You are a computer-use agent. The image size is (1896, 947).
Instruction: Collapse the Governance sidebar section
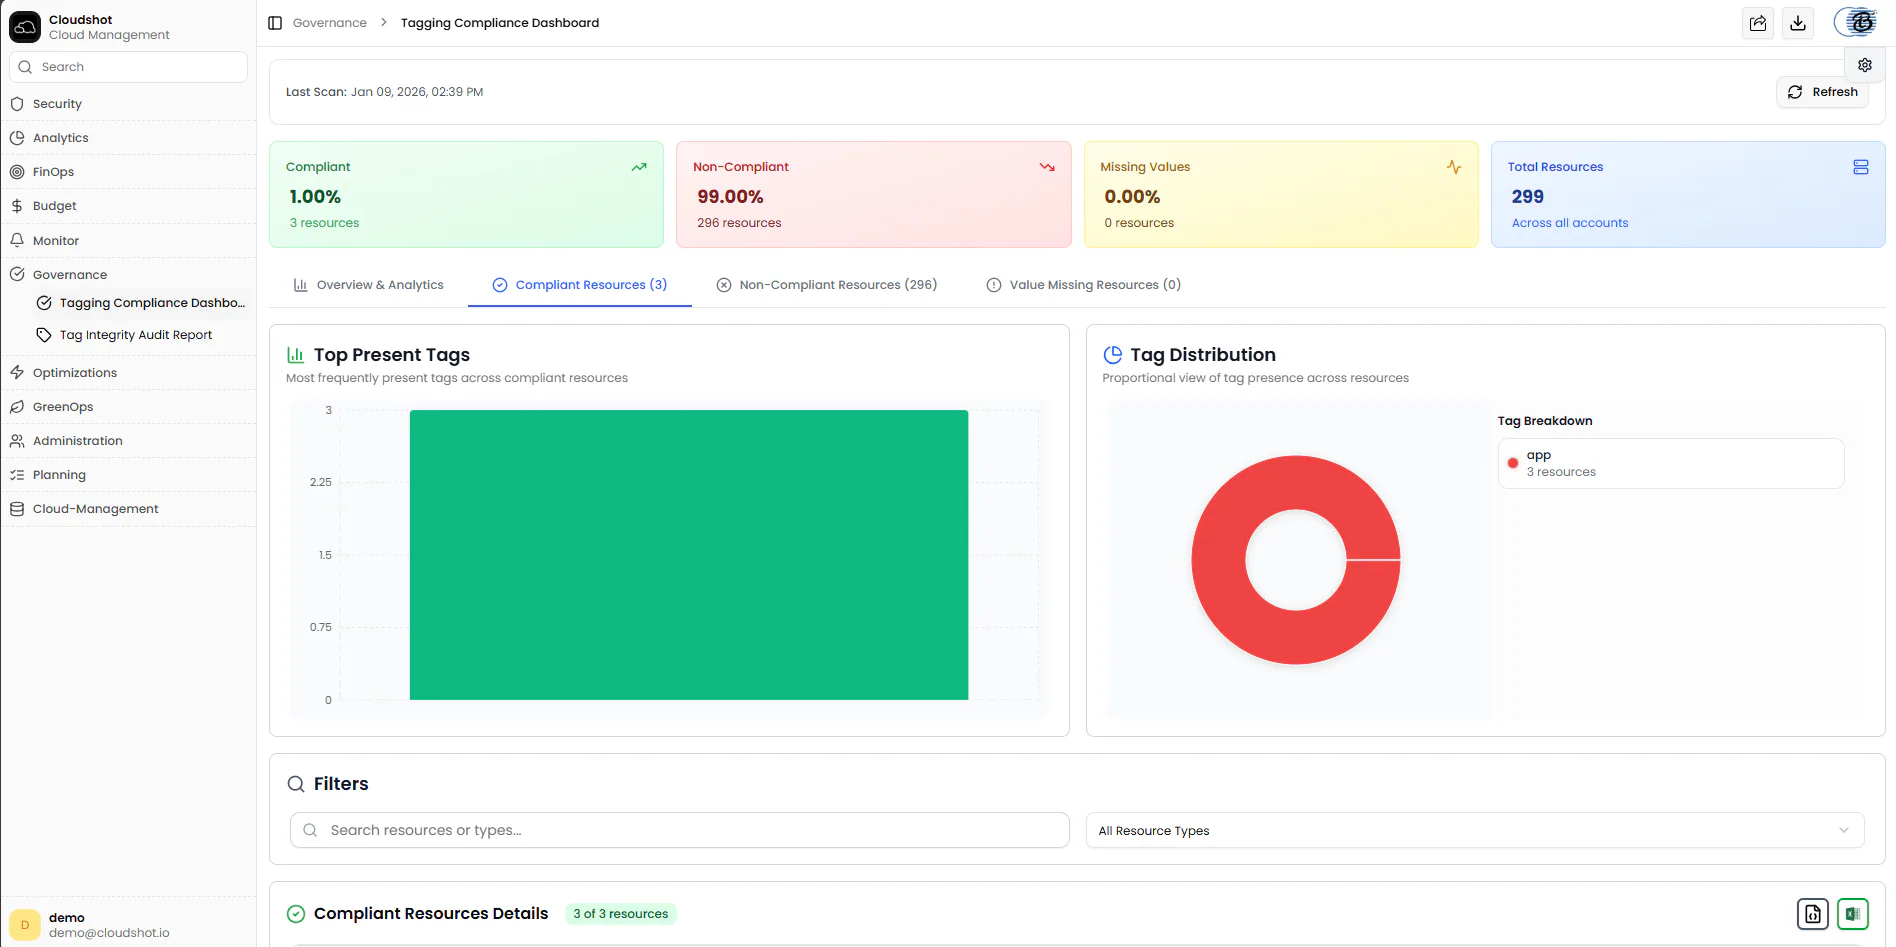pos(128,275)
